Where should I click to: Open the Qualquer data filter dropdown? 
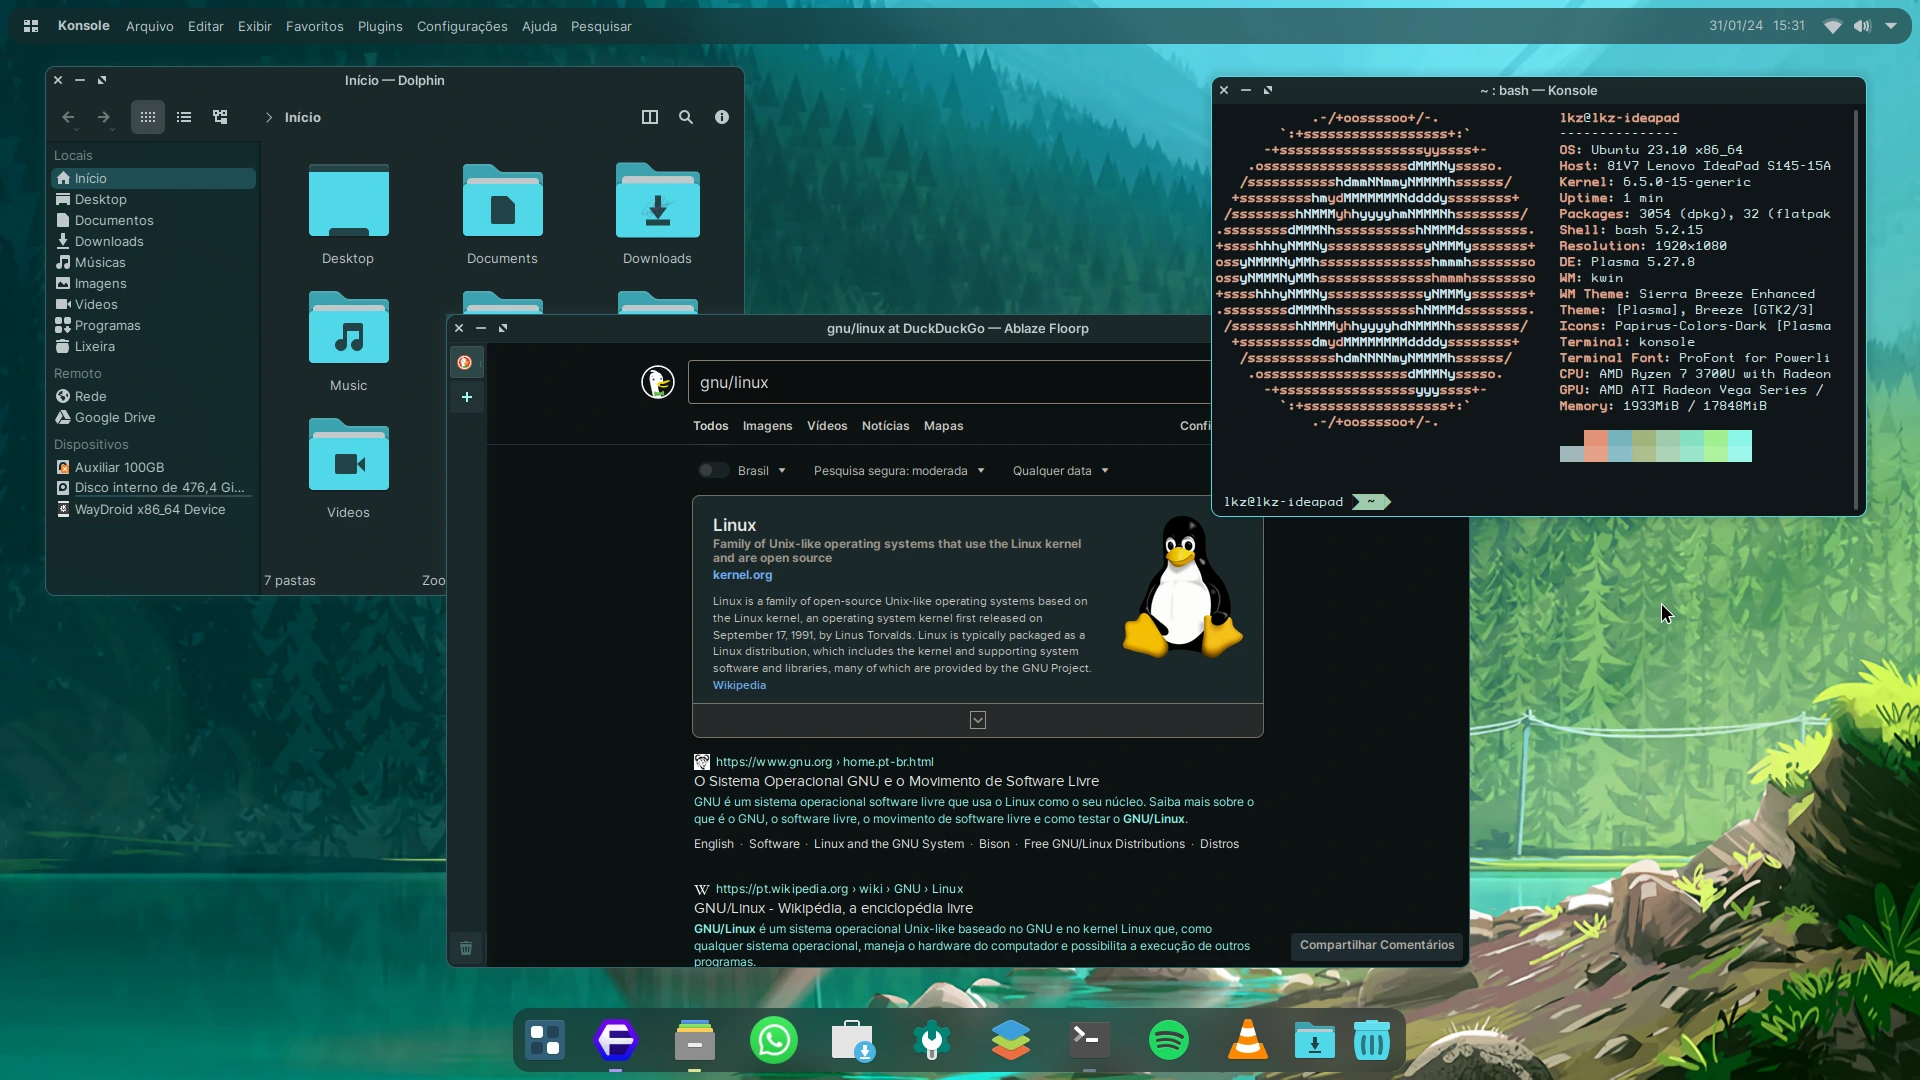[1060, 470]
